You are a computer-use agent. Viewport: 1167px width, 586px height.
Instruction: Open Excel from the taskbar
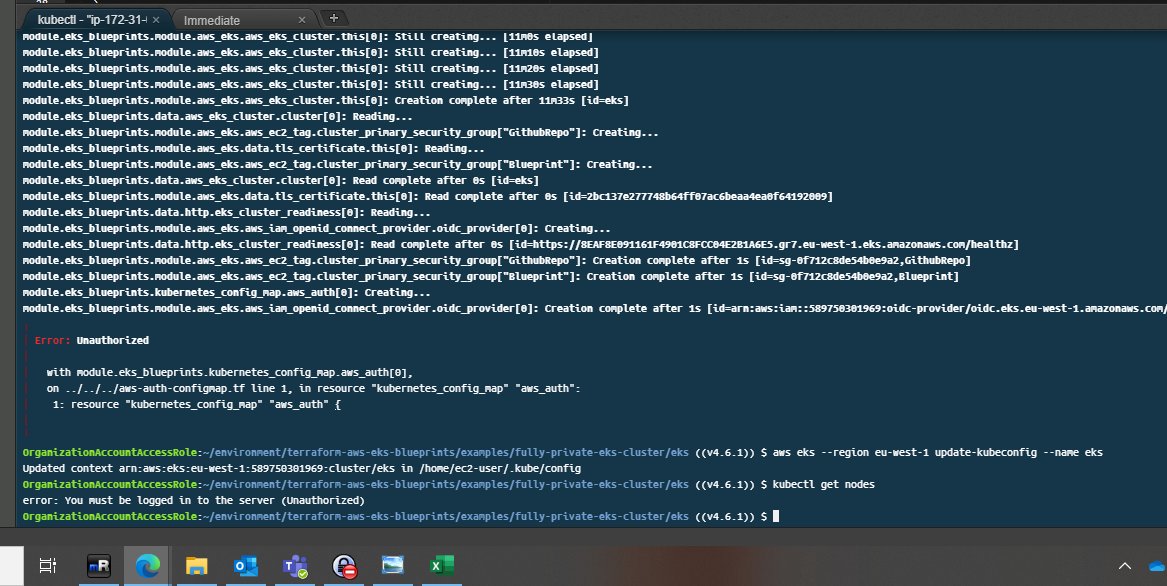(440, 566)
